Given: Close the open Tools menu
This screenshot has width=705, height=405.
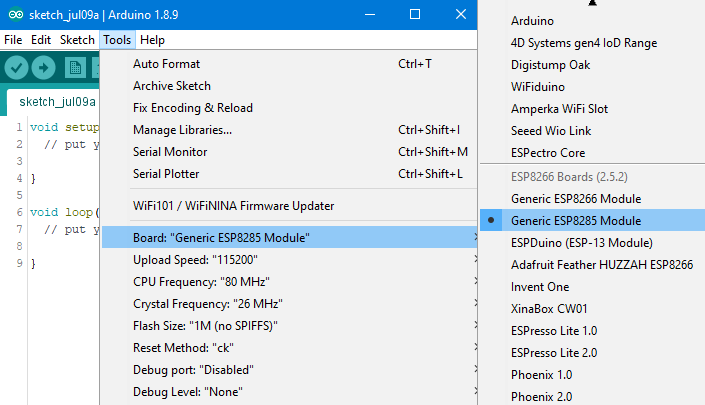Looking at the screenshot, I should [x=117, y=40].
